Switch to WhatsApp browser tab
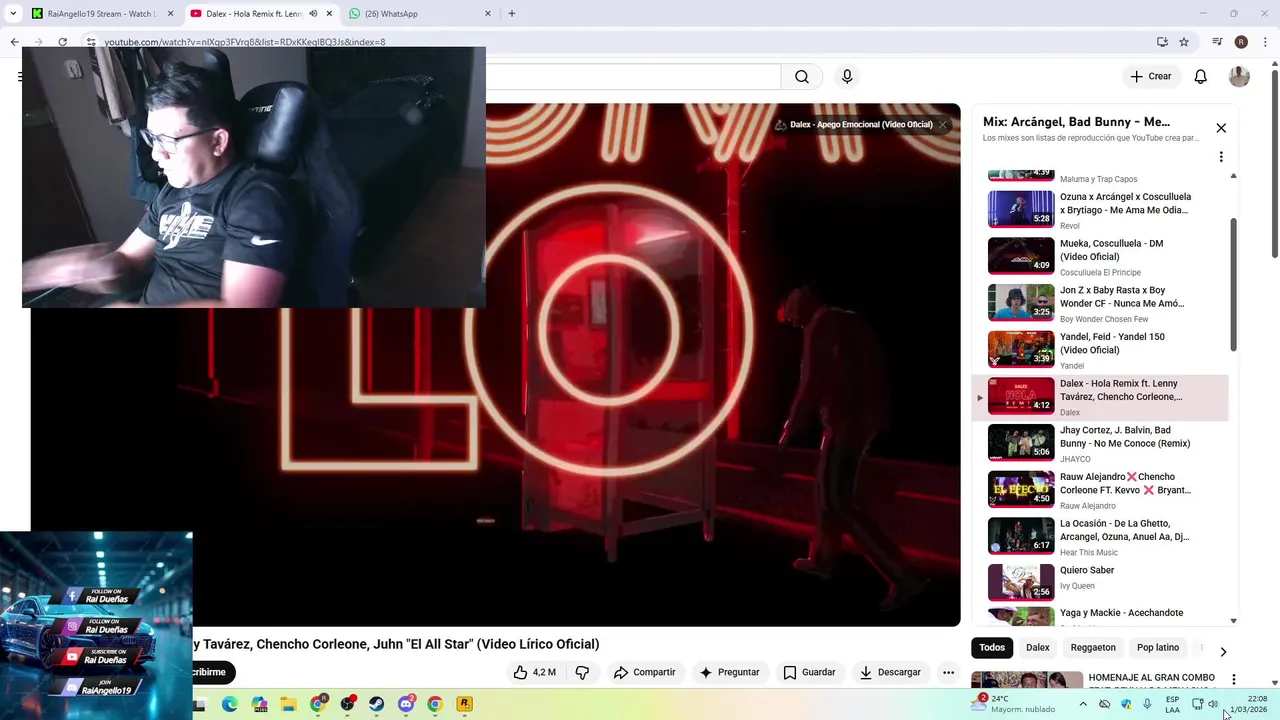This screenshot has width=1280, height=720. tap(420, 14)
